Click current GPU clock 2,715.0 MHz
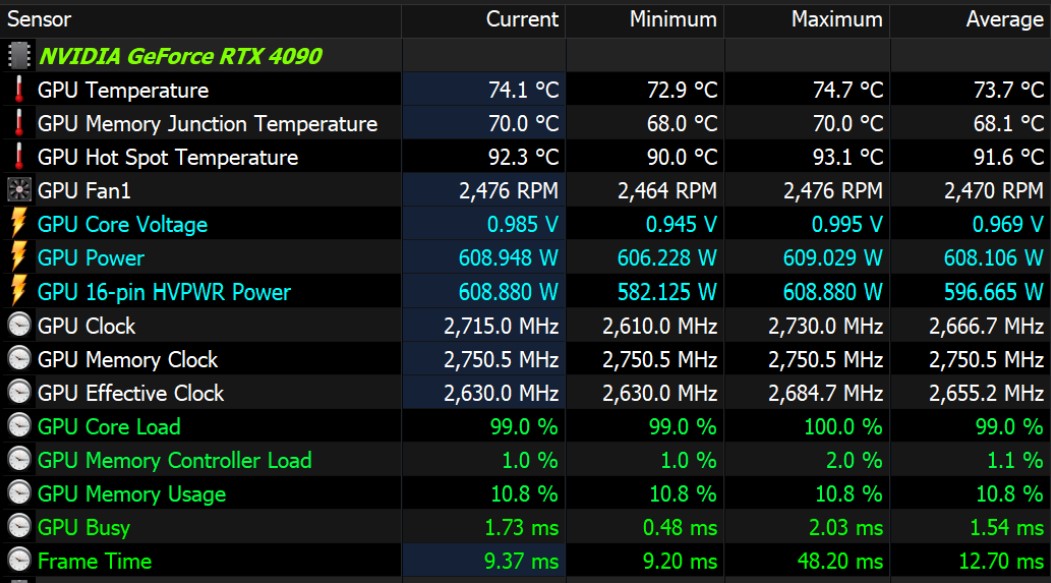1051x583 pixels. point(501,326)
